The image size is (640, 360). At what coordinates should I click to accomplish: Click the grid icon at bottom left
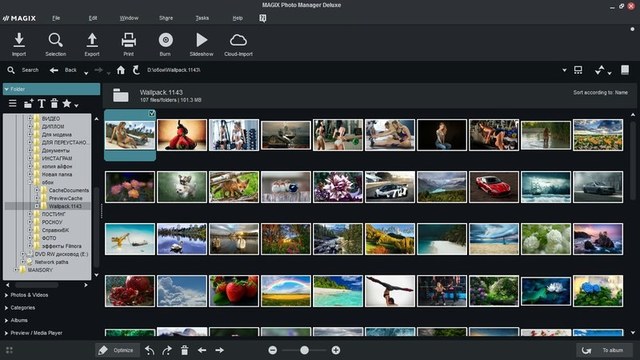[x=9, y=350]
